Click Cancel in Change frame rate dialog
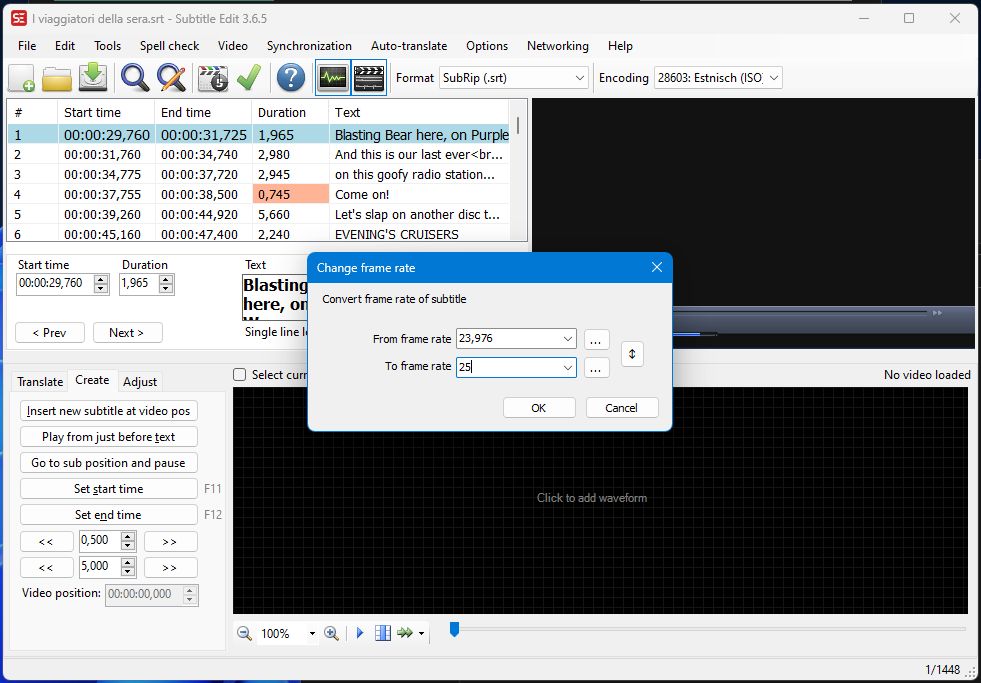This screenshot has width=981, height=683. coord(621,407)
